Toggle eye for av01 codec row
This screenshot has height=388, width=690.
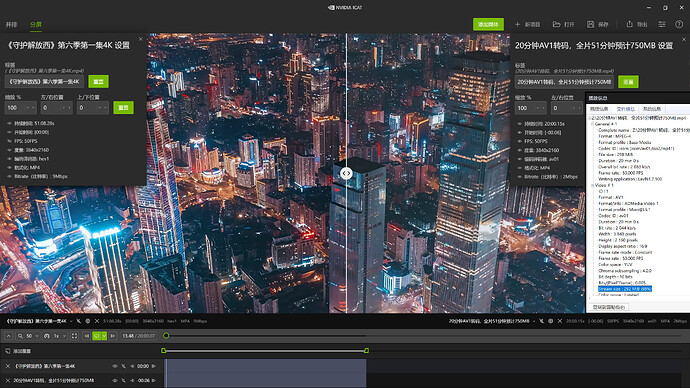click(x=520, y=159)
